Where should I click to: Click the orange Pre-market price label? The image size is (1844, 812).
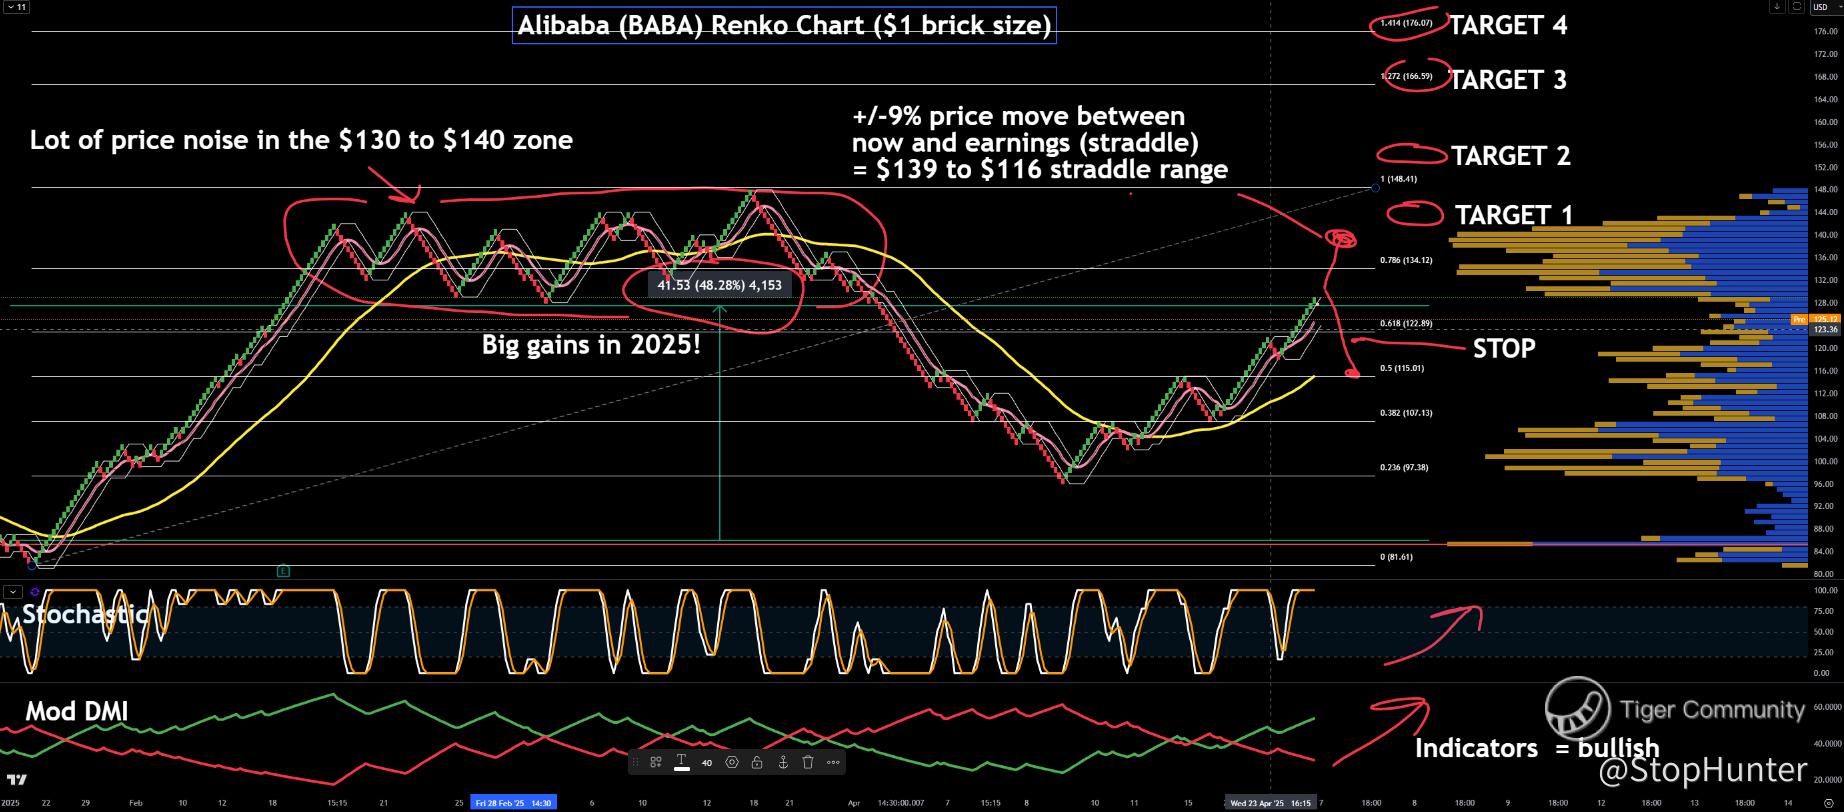click(1815, 319)
